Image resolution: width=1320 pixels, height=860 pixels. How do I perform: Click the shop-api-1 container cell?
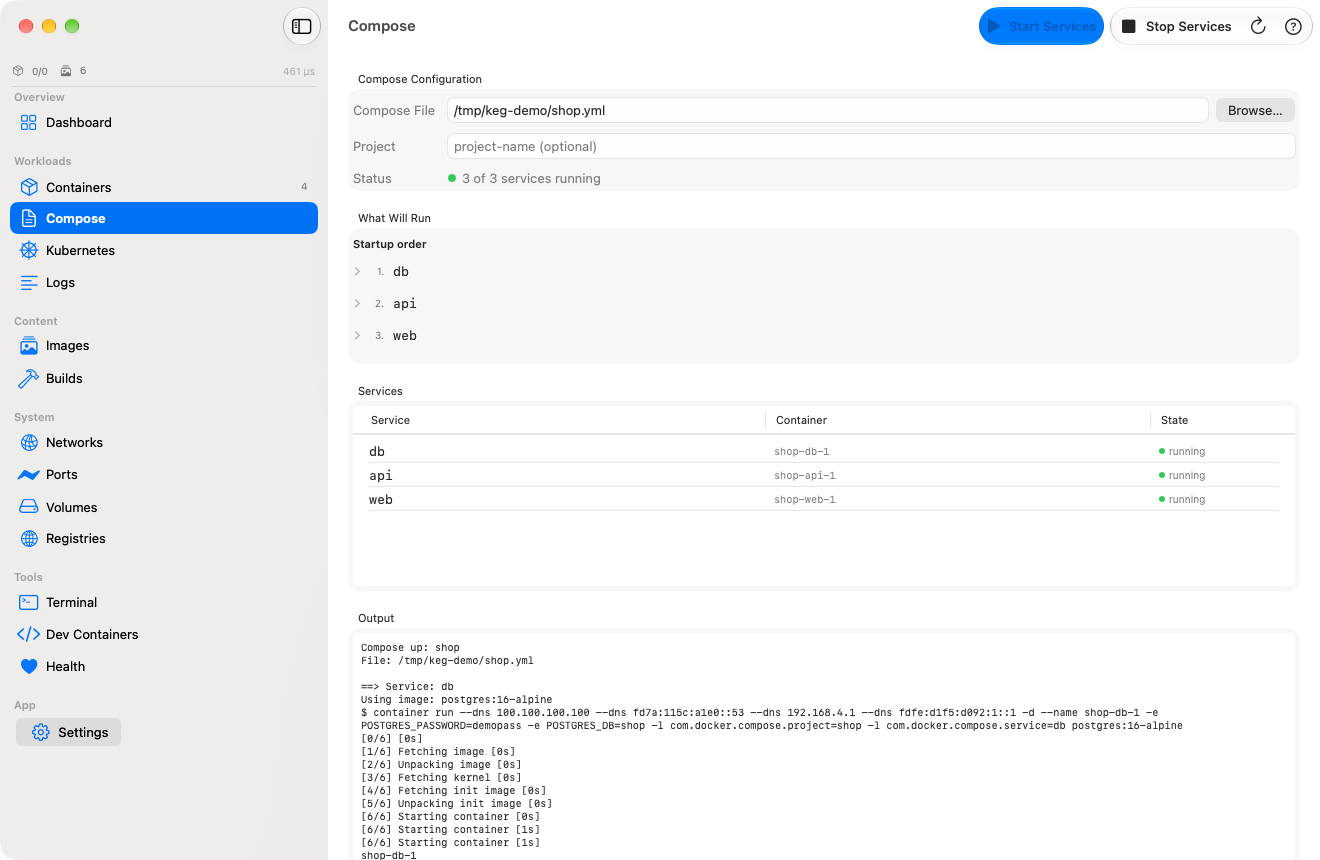(804, 475)
